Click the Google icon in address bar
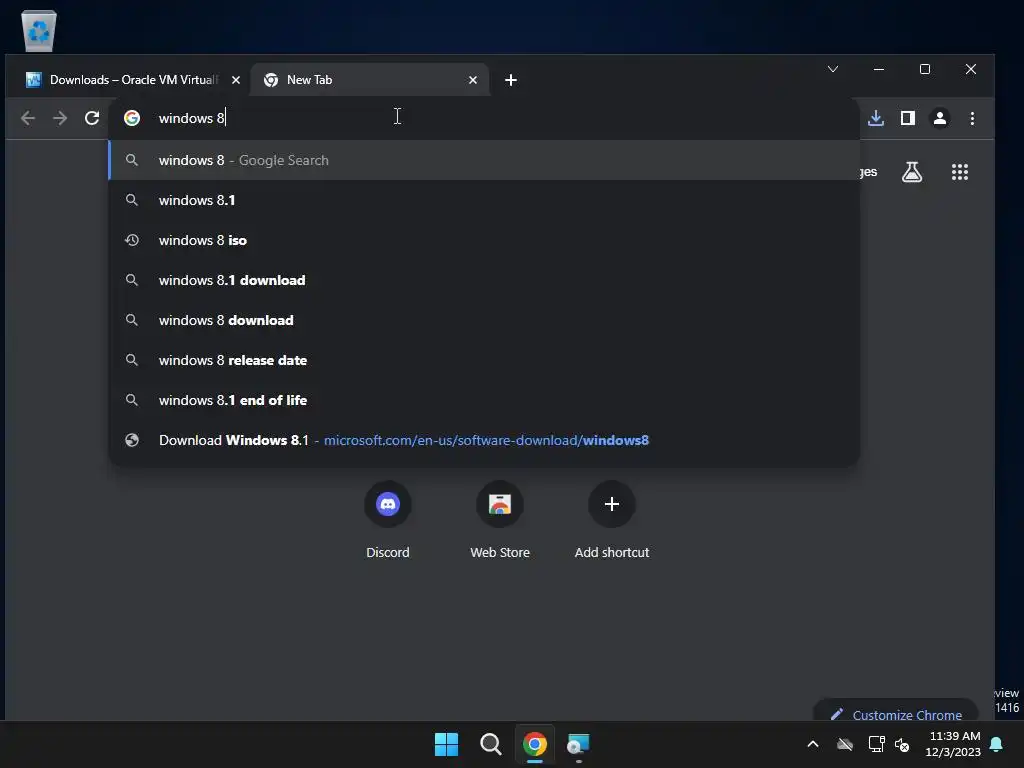The image size is (1024, 768). tap(132, 118)
